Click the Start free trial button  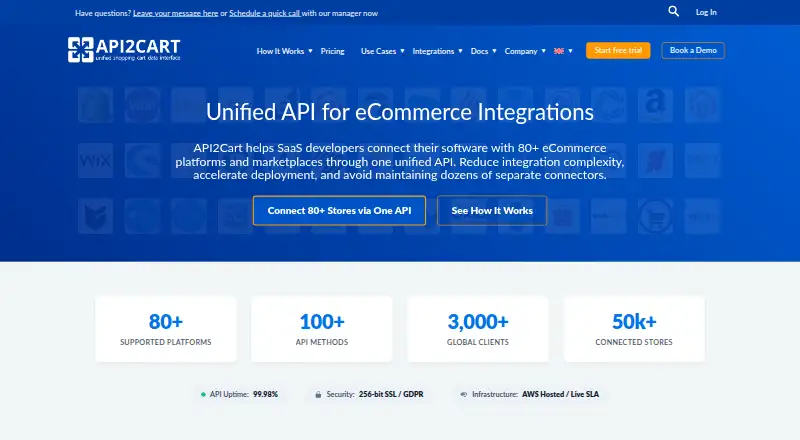618,51
